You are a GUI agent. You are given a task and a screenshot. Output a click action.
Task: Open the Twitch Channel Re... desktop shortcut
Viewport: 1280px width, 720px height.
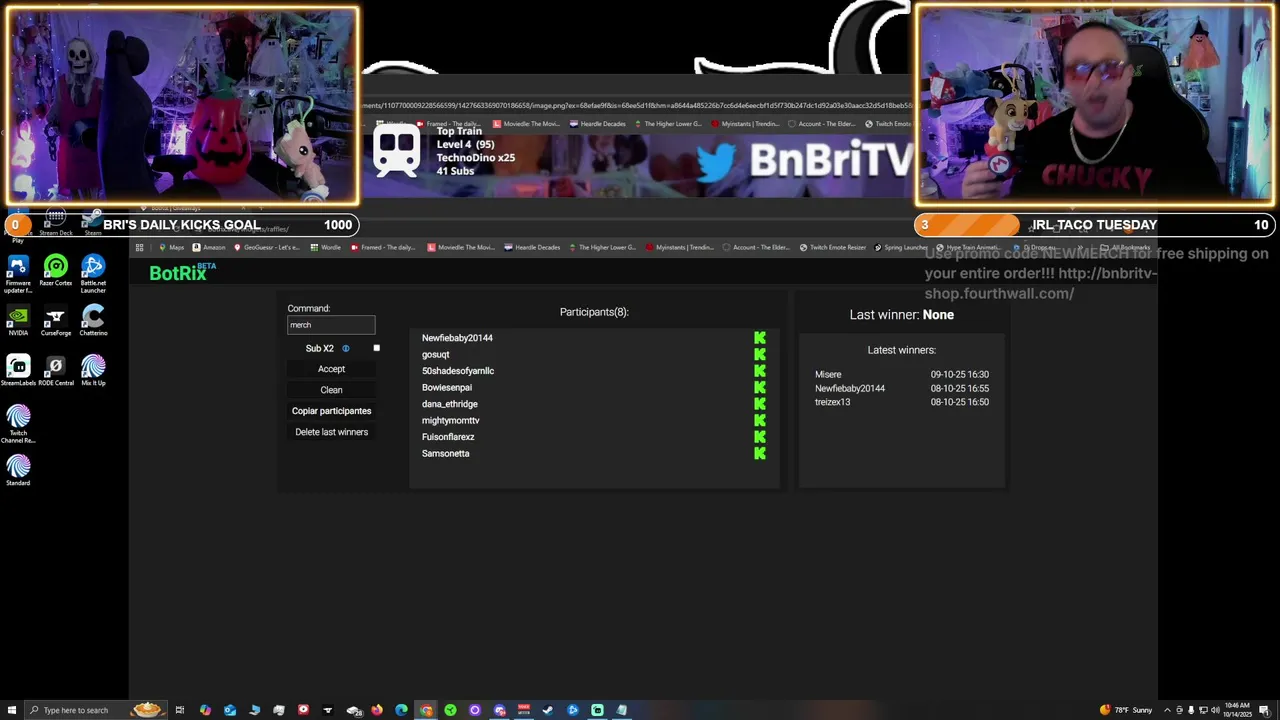18,424
